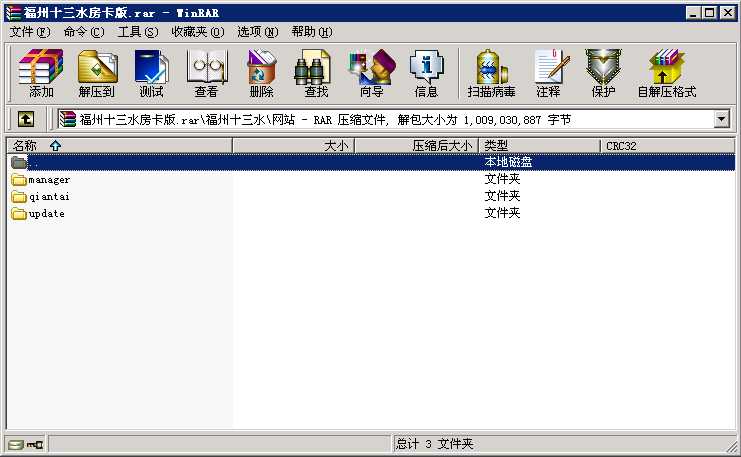Go up one level with the arrow button
Screen dimensions: 741x457
pyautogui.click(x=26, y=119)
